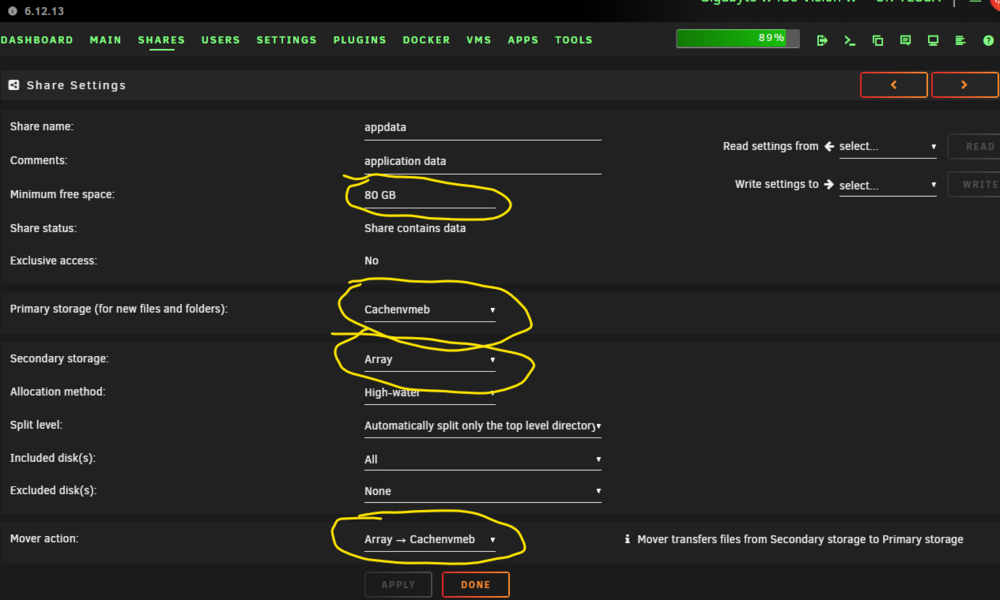Click the Write button

(974, 184)
